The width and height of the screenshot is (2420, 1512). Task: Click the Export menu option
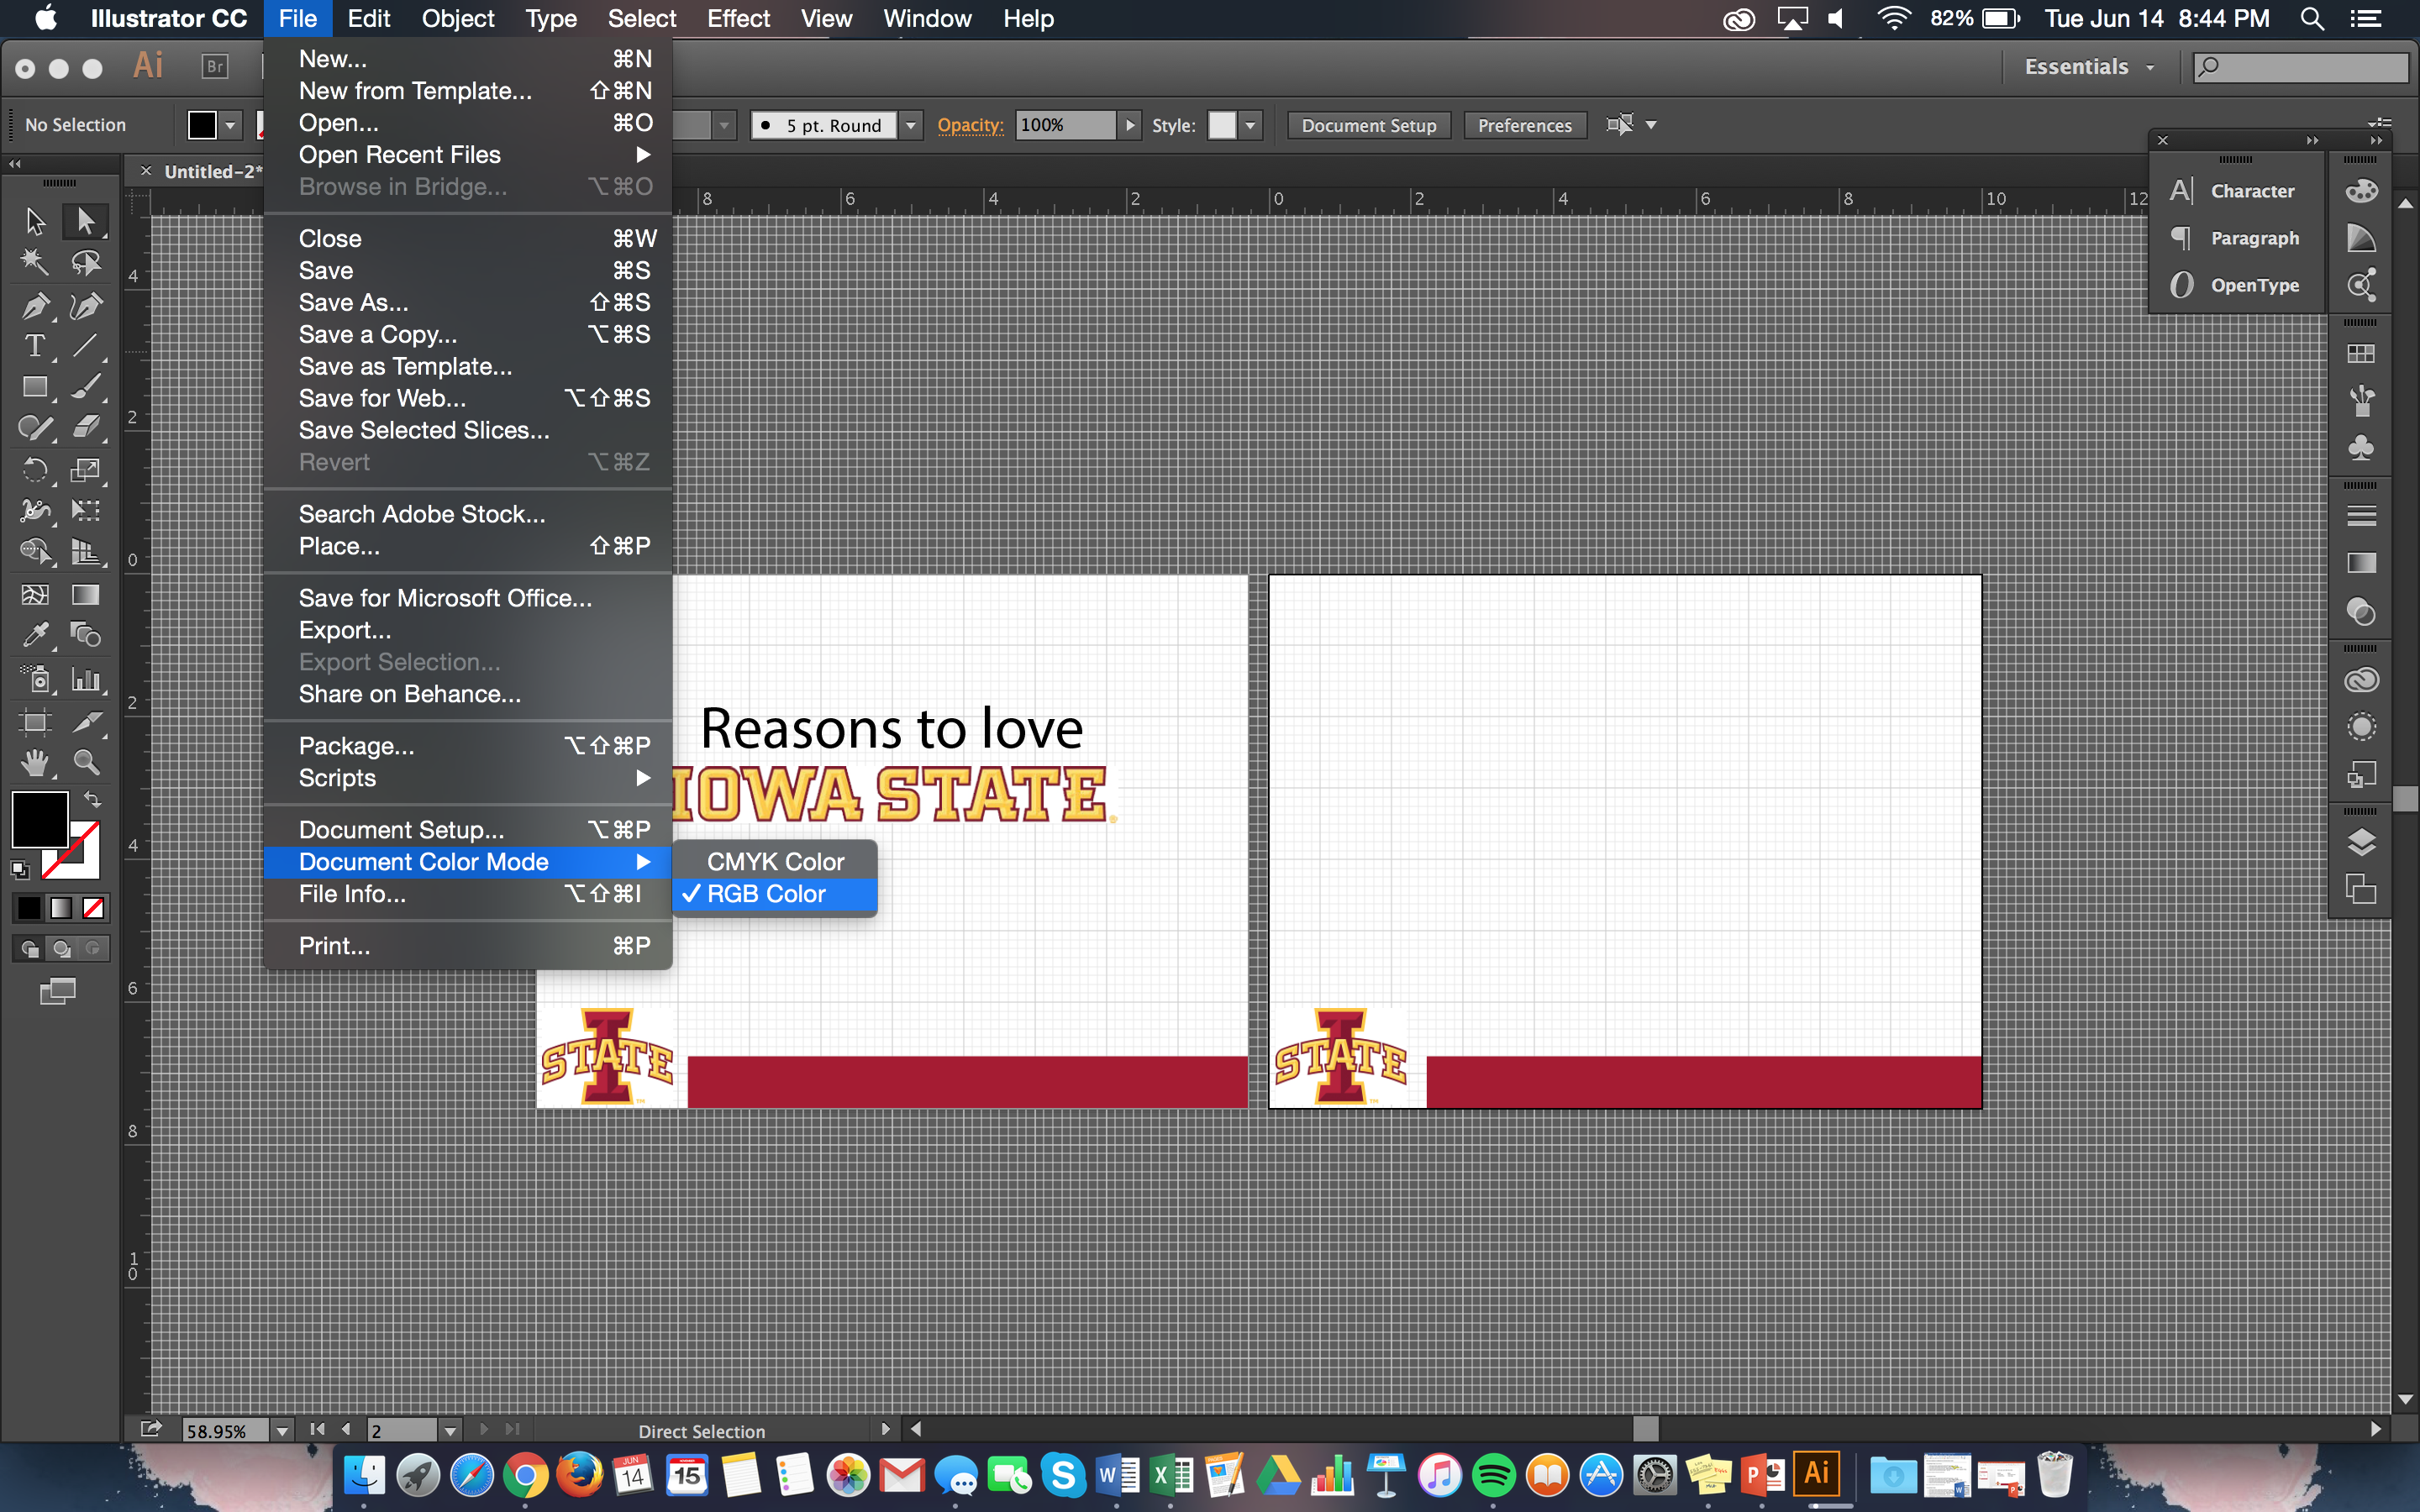tap(343, 631)
